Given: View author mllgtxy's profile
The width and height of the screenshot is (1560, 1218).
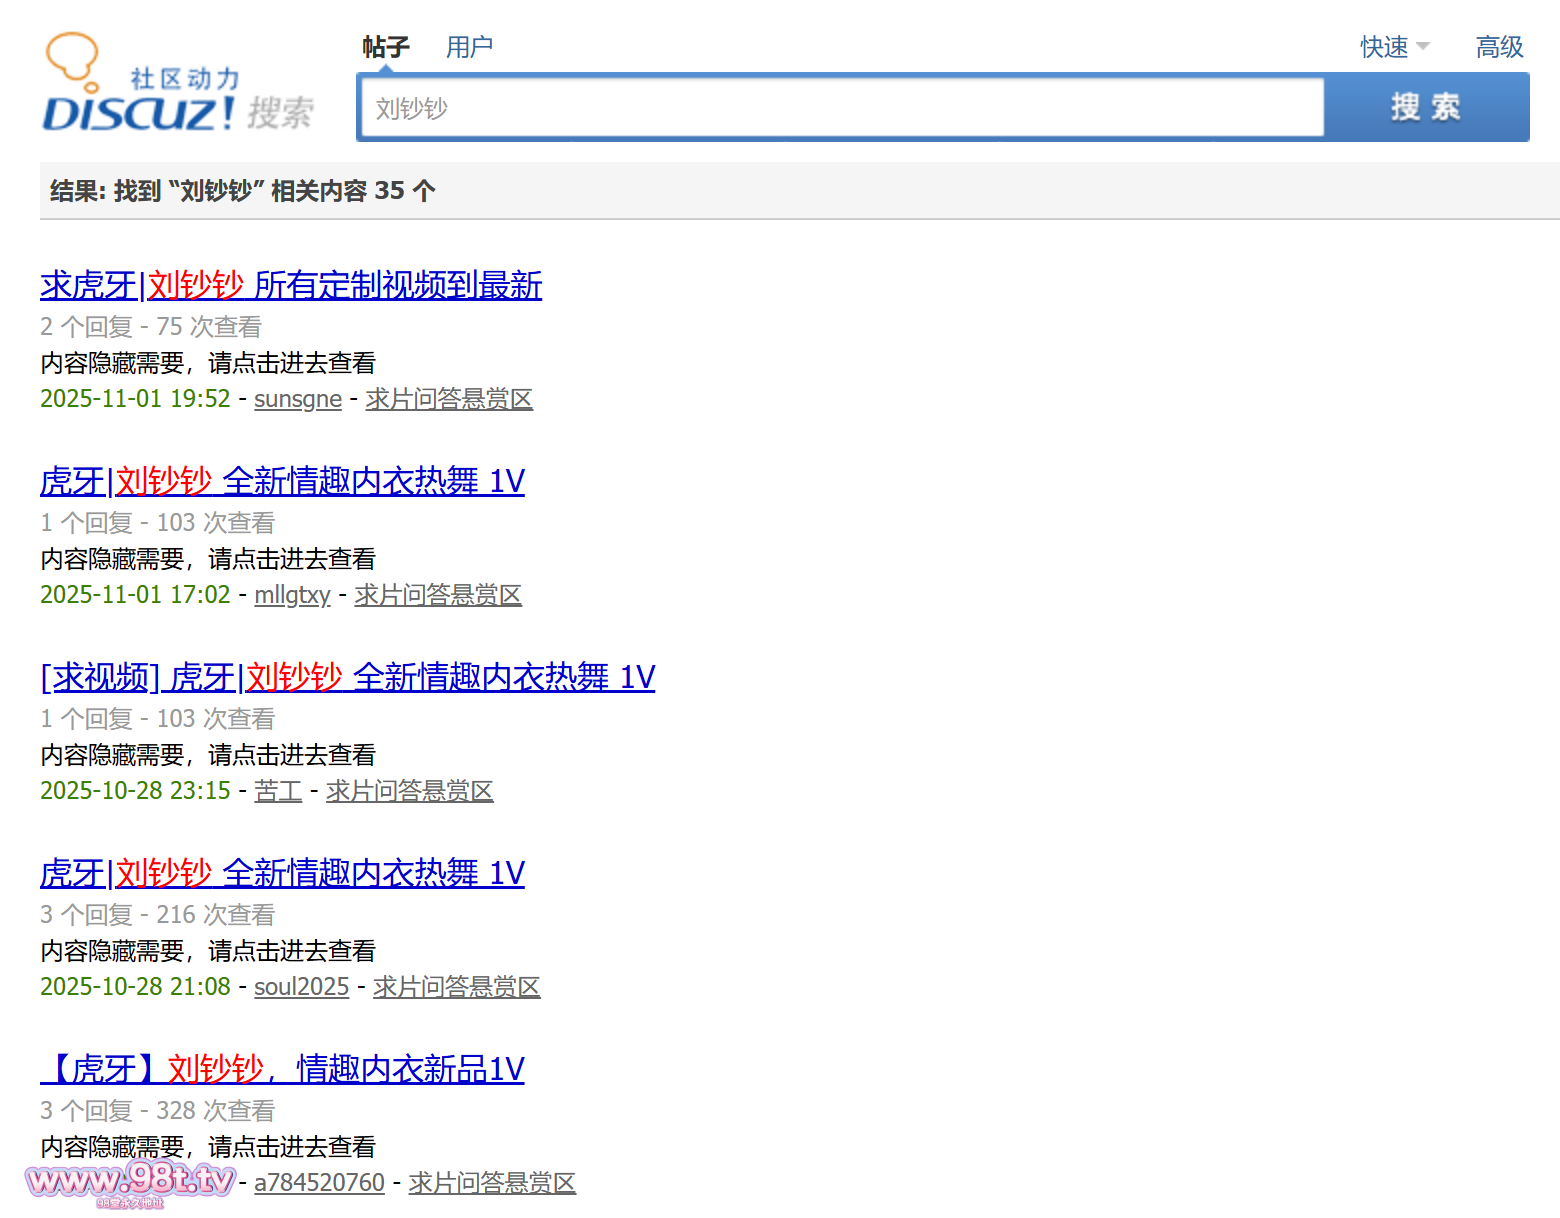Looking at the screenshot, I should 292,595.
